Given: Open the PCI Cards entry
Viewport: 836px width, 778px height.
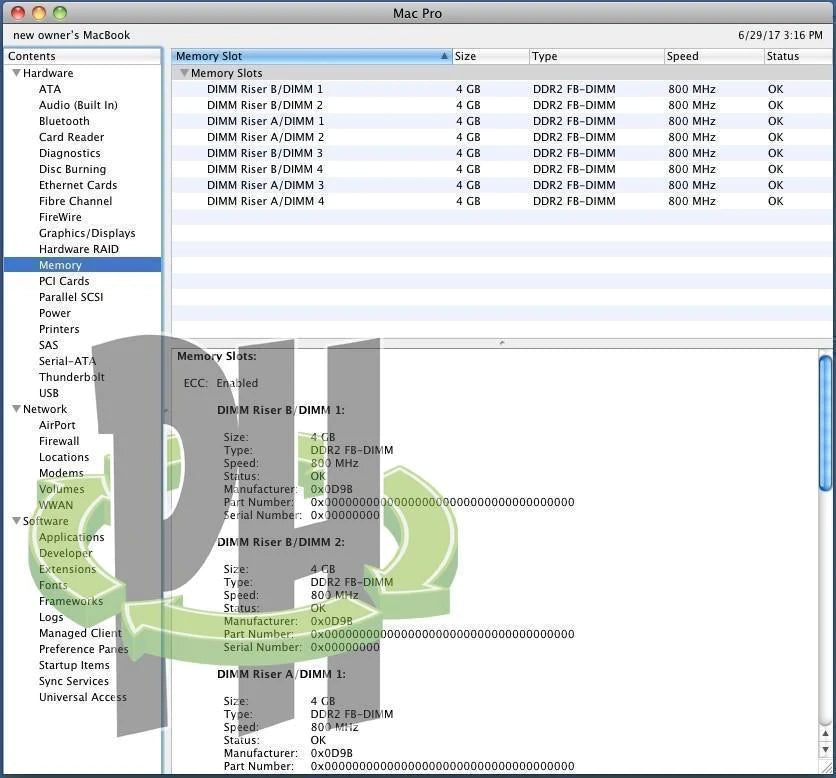Looking at the screenshot, I should coord(64,281).
